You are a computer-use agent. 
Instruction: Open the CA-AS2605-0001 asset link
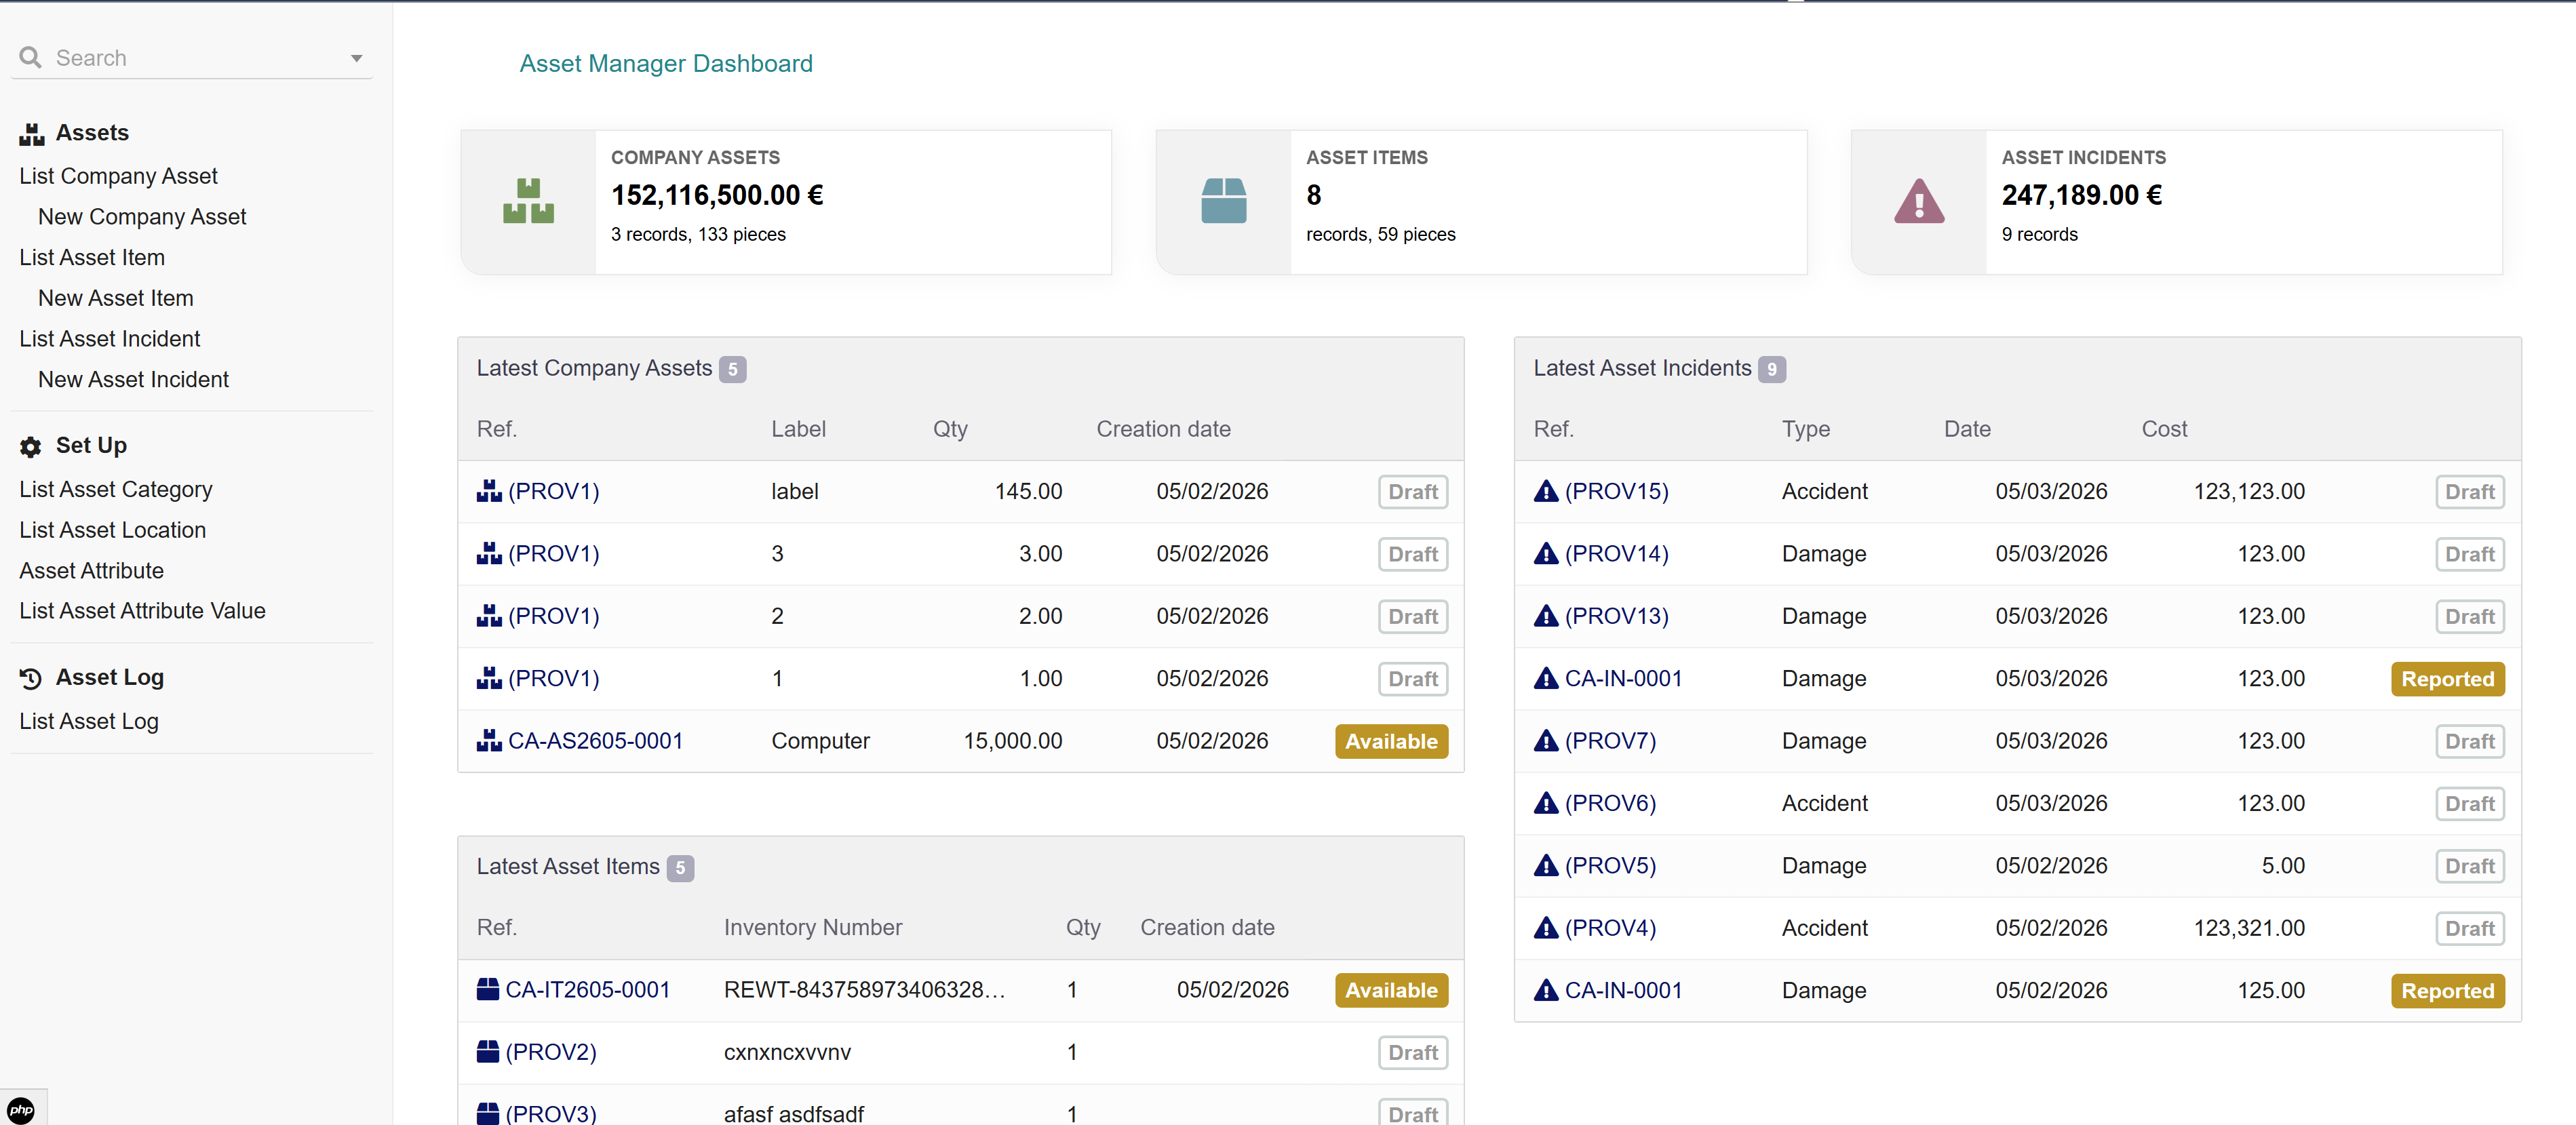pyautogui.click(x=595, y=741)
